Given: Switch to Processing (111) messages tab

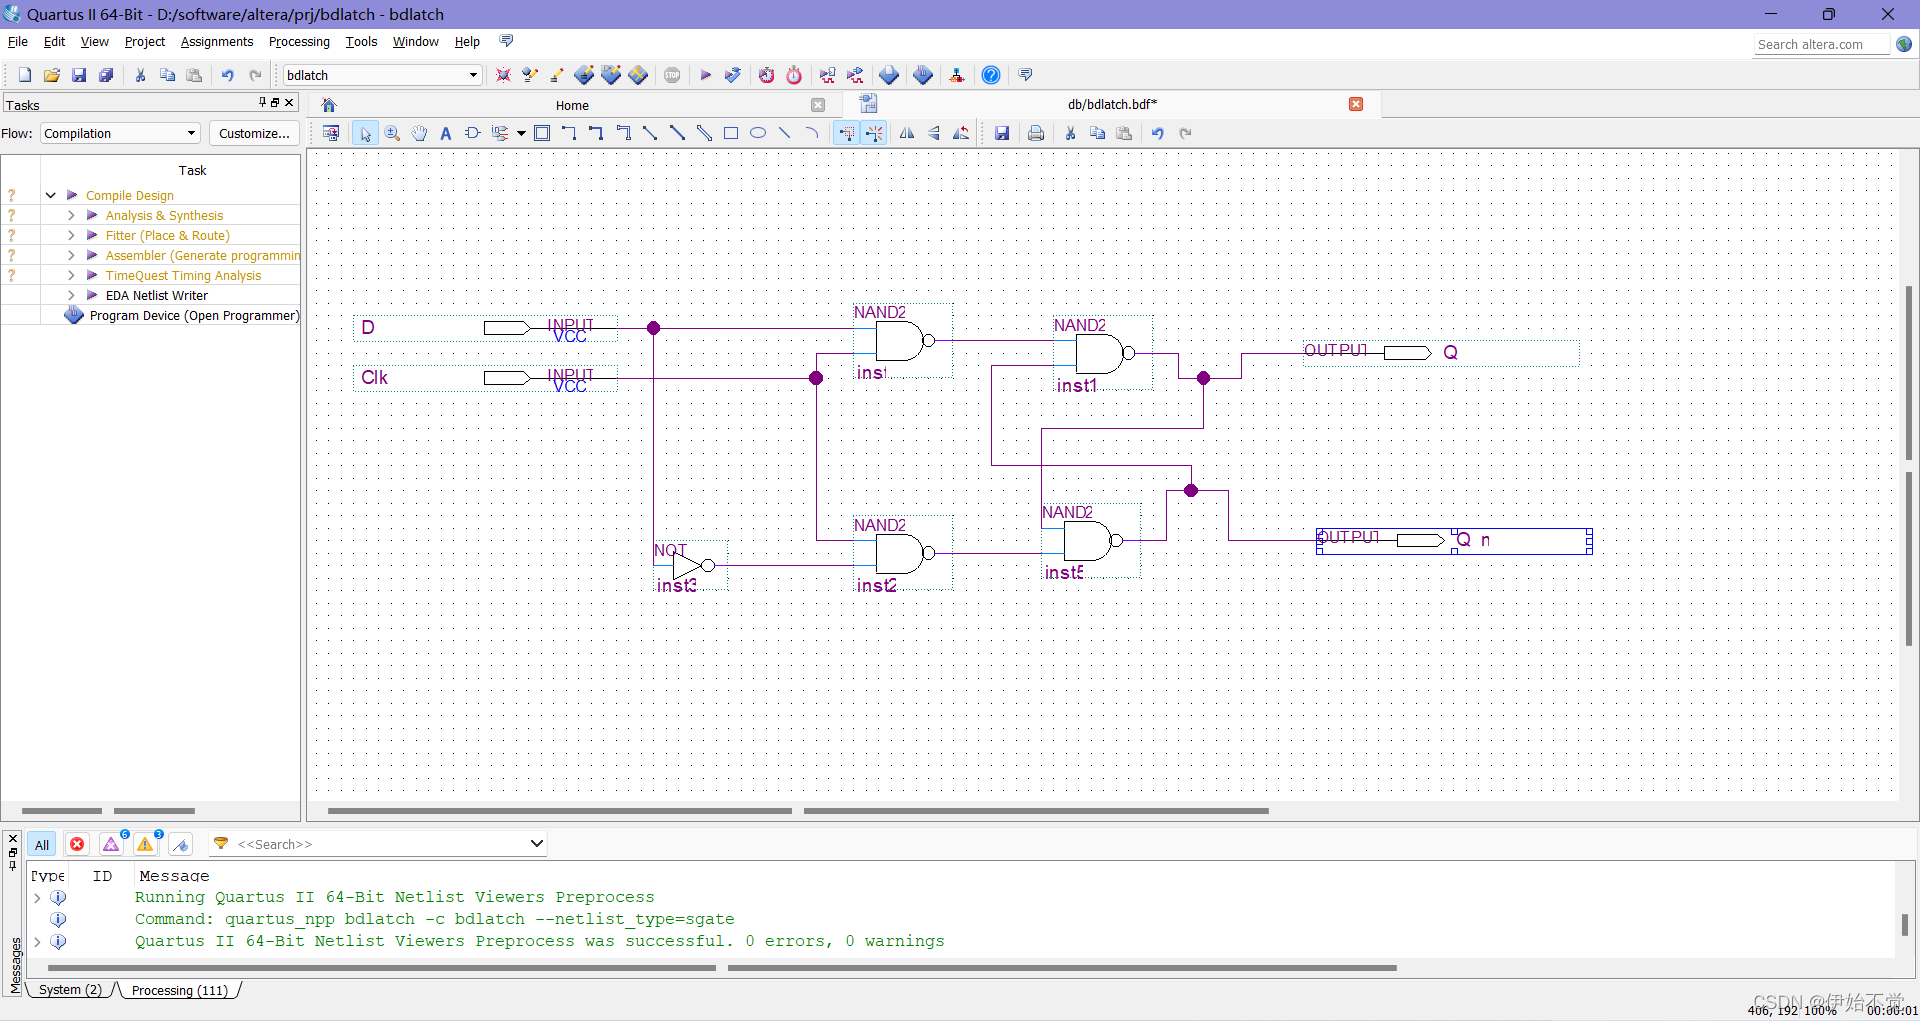Looking at the screenshot, I should (x=179, y=990).
